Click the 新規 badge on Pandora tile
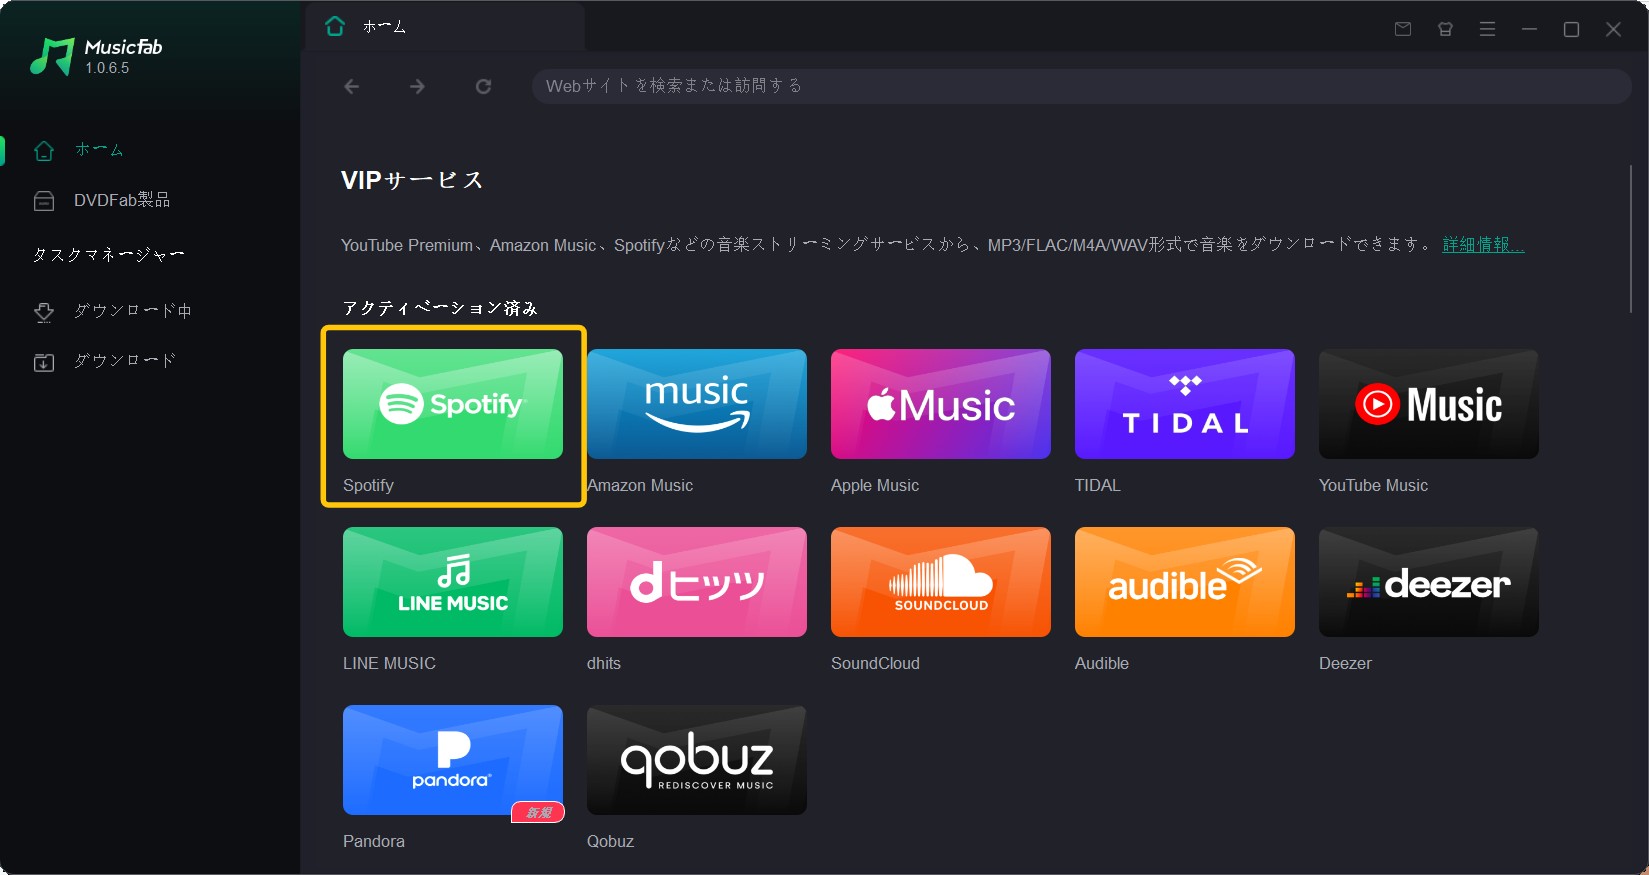Viewport: 1649px width, 875px height. 538,812
